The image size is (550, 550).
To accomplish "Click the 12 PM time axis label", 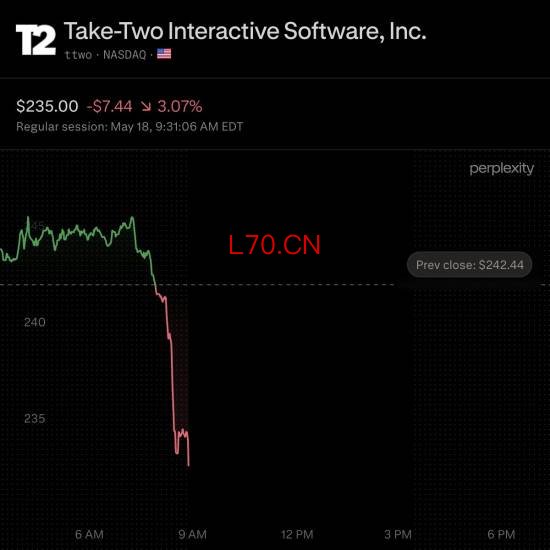I will pyautogui.click(x=297, y=535).
